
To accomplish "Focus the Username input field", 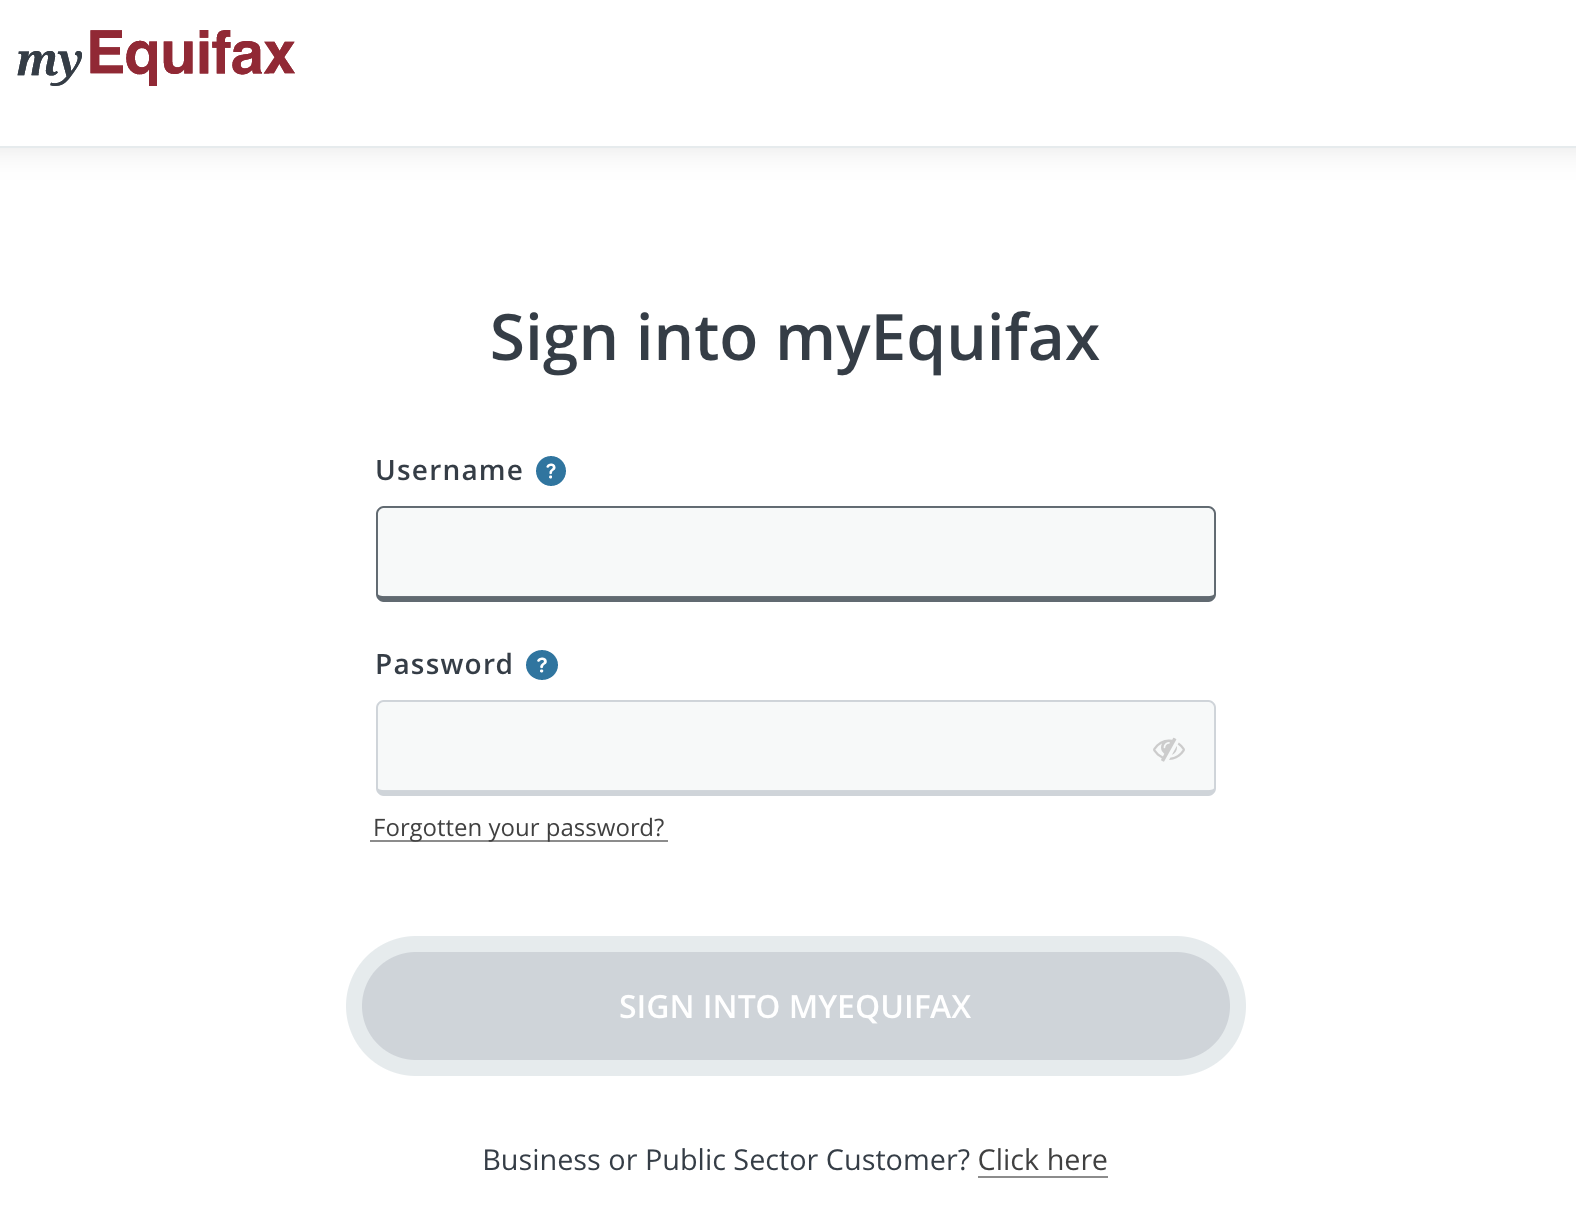I will [796, 554].
